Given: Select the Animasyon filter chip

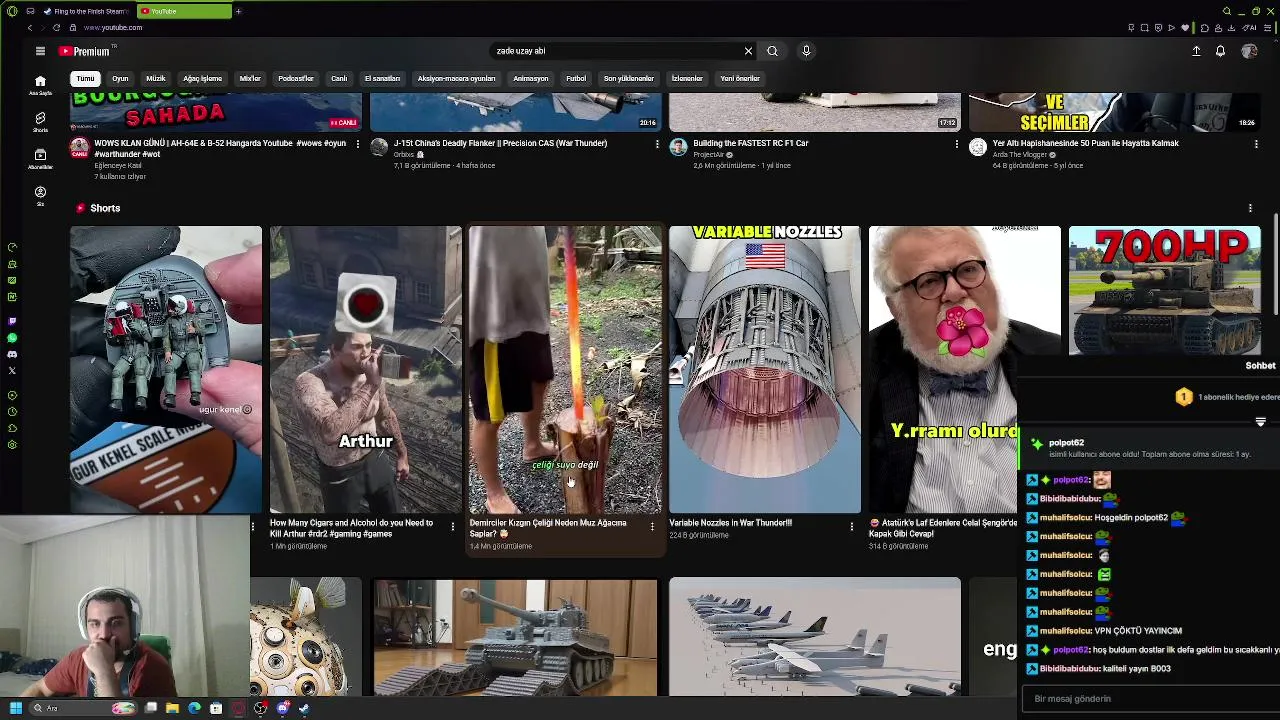Looking at the screenshot, I should pyautogui.click(x=531, y=78).
